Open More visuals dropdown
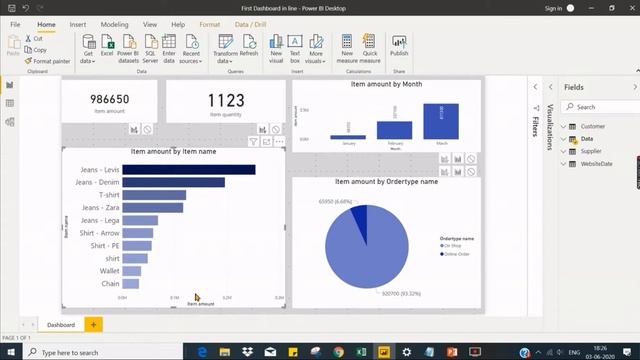The height and width of the screenshot is (360, 640). [x=316, y=49]
